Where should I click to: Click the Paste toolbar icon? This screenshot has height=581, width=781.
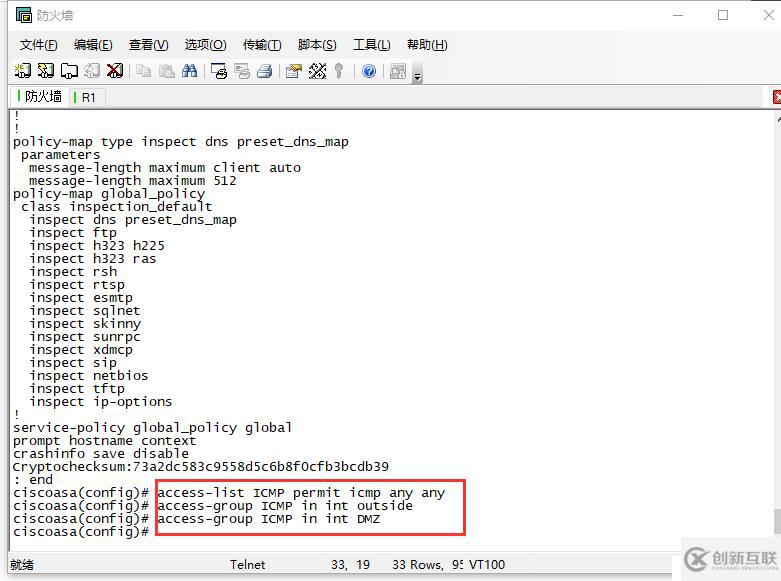point(166,71)
